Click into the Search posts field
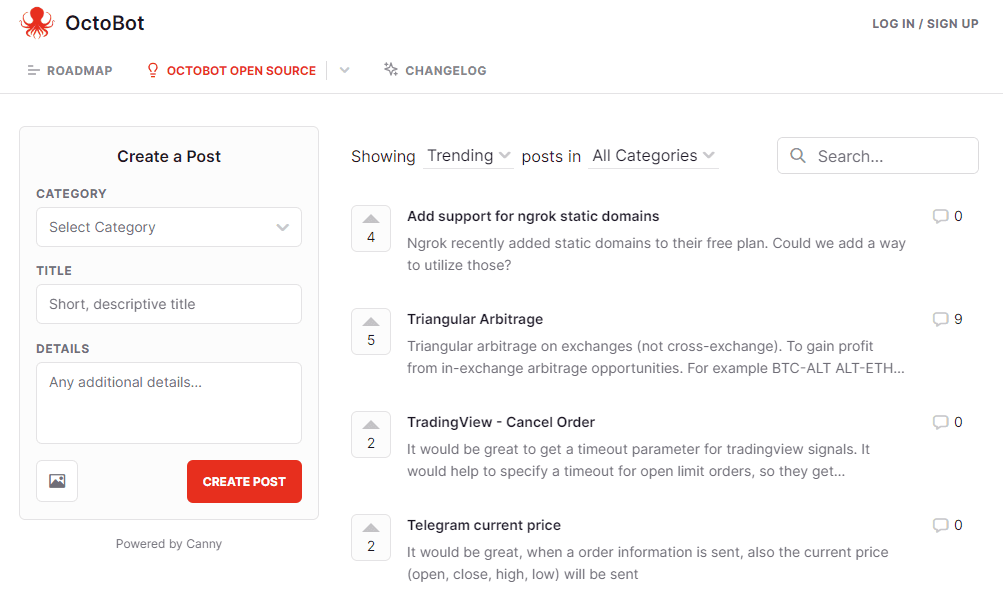The height and width of the screenshot is (607, 1003). pyautogui.click(x=878, y=155)
